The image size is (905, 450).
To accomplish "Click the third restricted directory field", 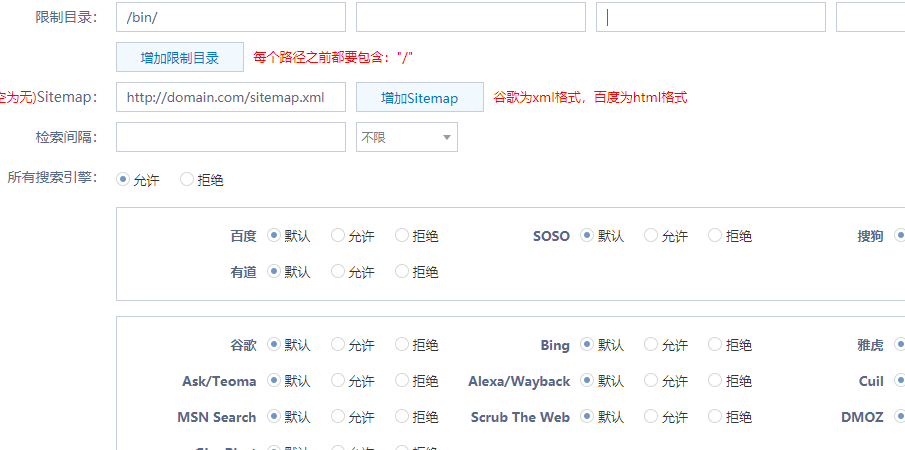I will (711, 17).
